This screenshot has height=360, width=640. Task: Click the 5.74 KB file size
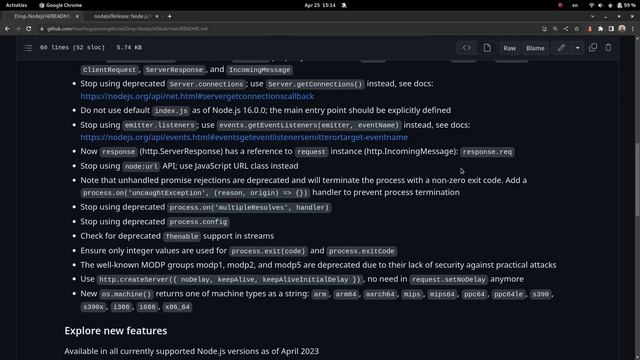coord(129,47)
